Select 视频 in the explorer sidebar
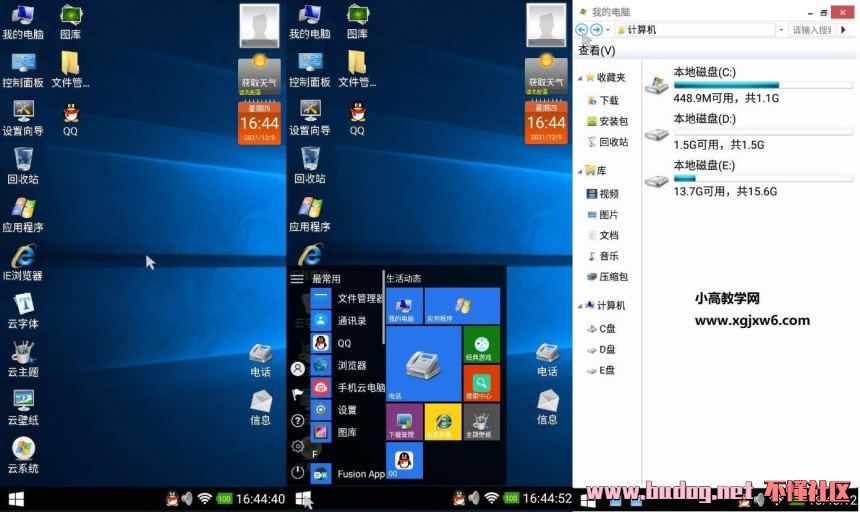The width and height of the screenshot is (860, 512). [x=603, y=194]
